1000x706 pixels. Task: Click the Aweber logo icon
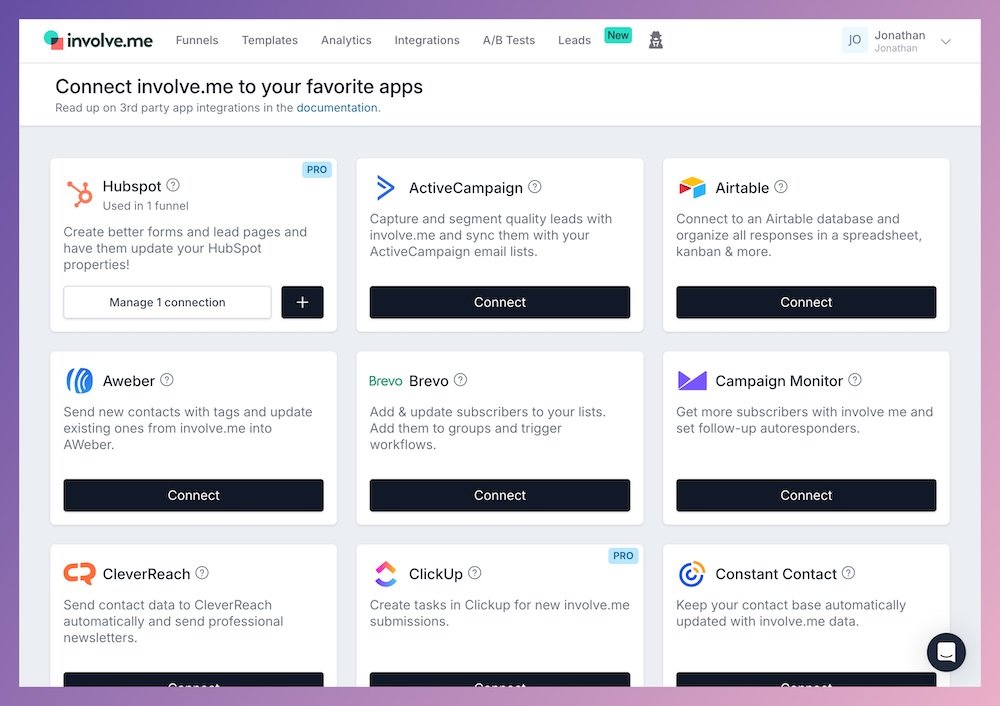[78, 380]
